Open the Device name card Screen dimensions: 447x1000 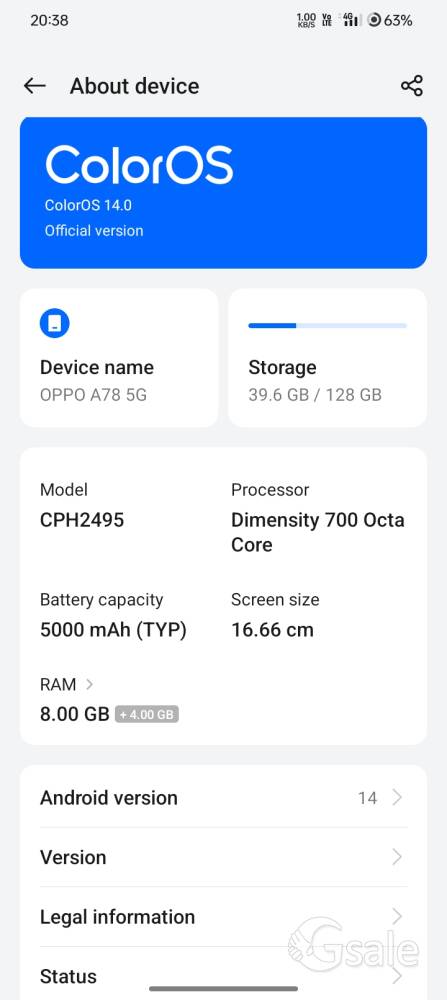click(119, 358)
